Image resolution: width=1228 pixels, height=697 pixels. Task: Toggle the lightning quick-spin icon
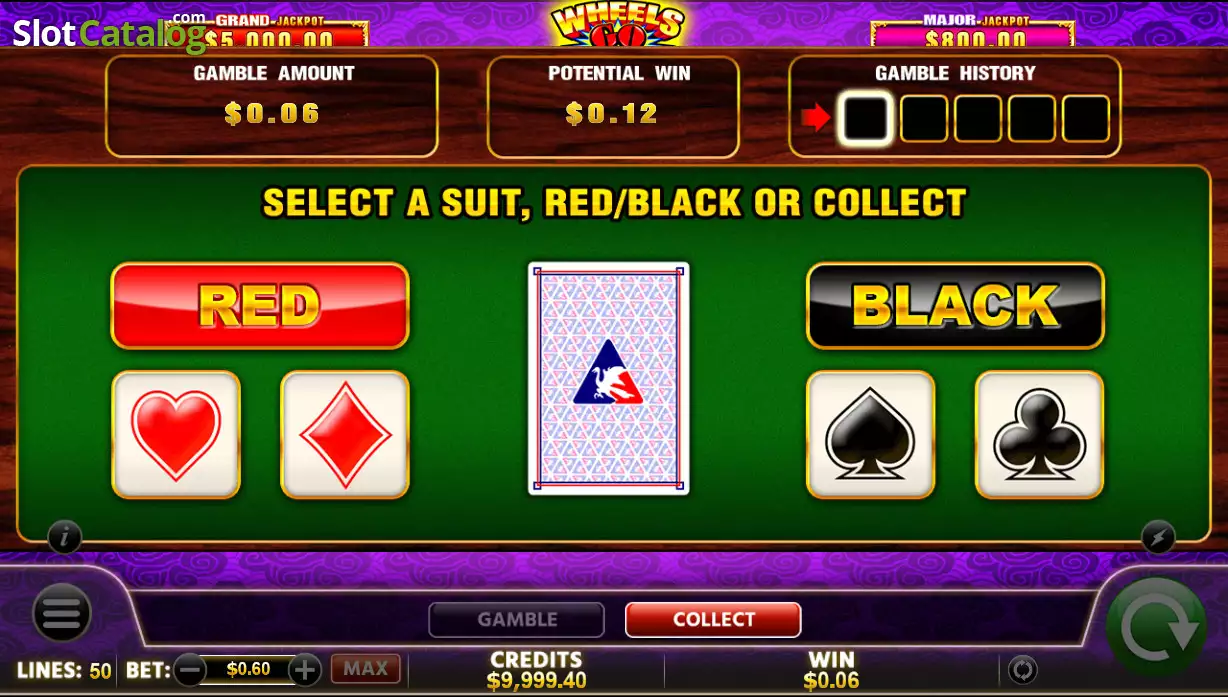1158,537
